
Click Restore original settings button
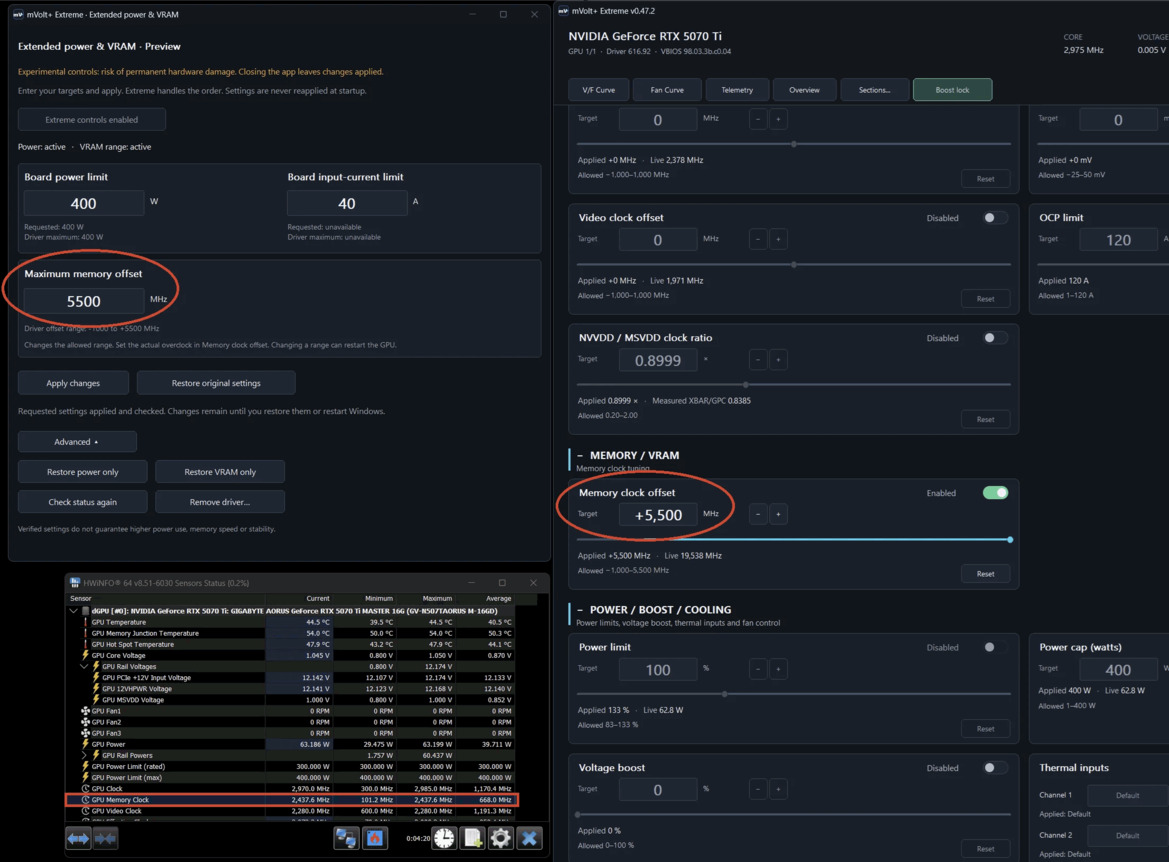tap(216, 383)
